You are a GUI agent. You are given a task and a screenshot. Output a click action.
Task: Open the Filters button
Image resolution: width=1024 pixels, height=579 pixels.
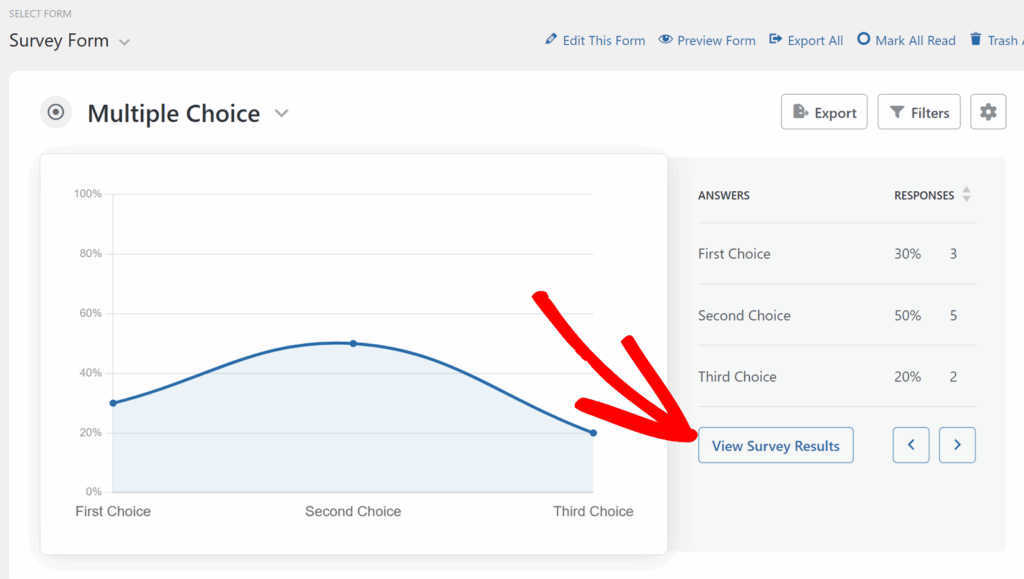(919, 113)
